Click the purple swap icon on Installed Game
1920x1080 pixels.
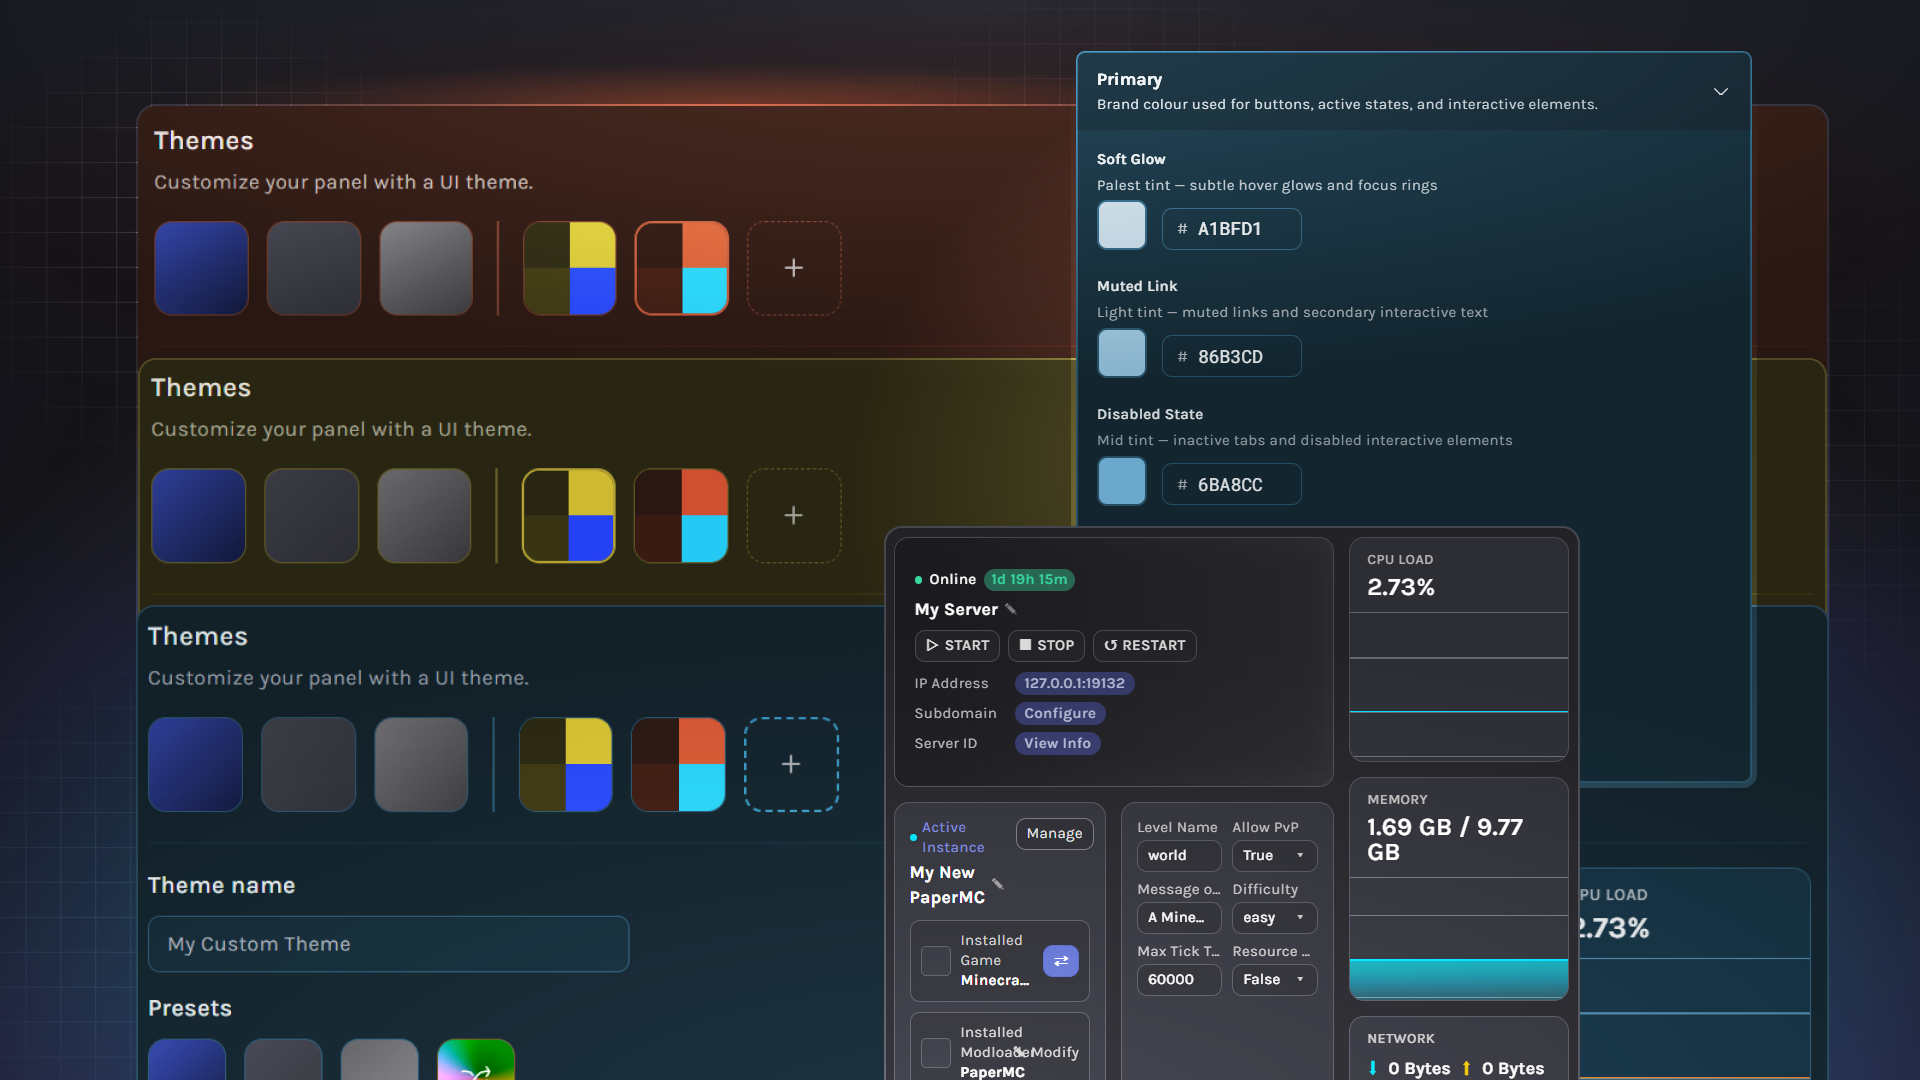pyautogui.click(x=1061, y=961)
